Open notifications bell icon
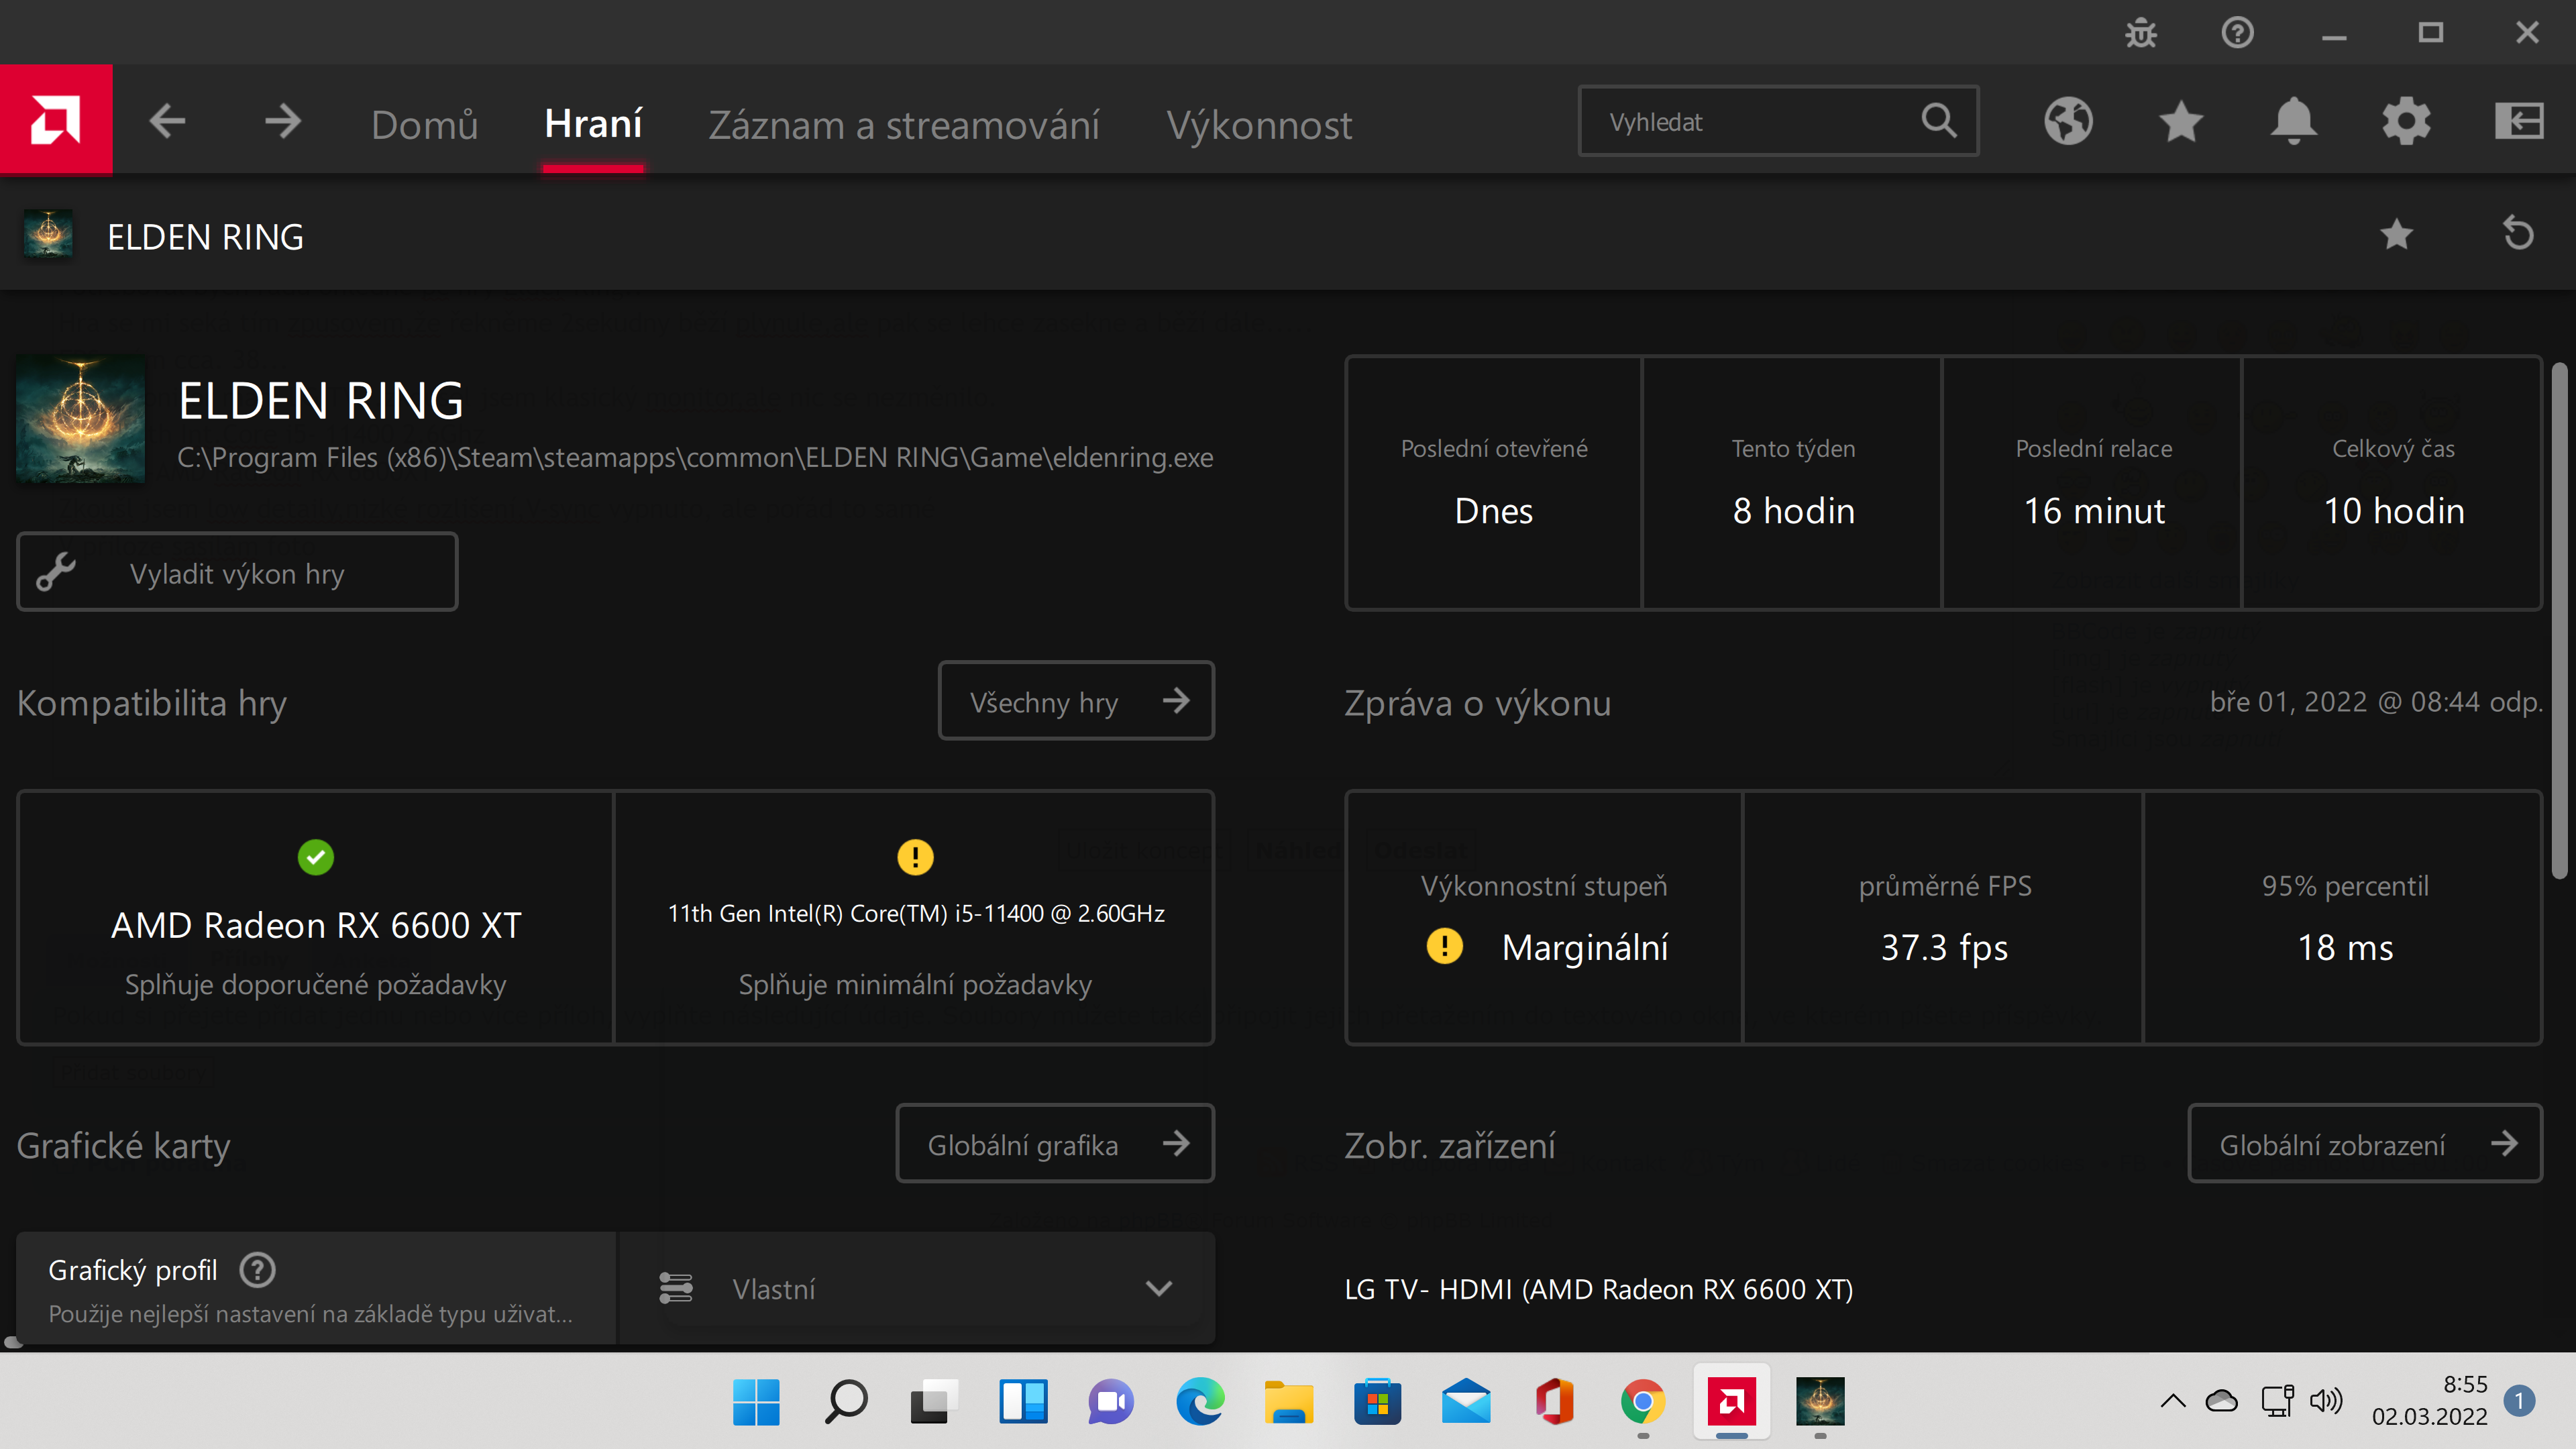The image size is (2576, 1449). (2293, 122)
